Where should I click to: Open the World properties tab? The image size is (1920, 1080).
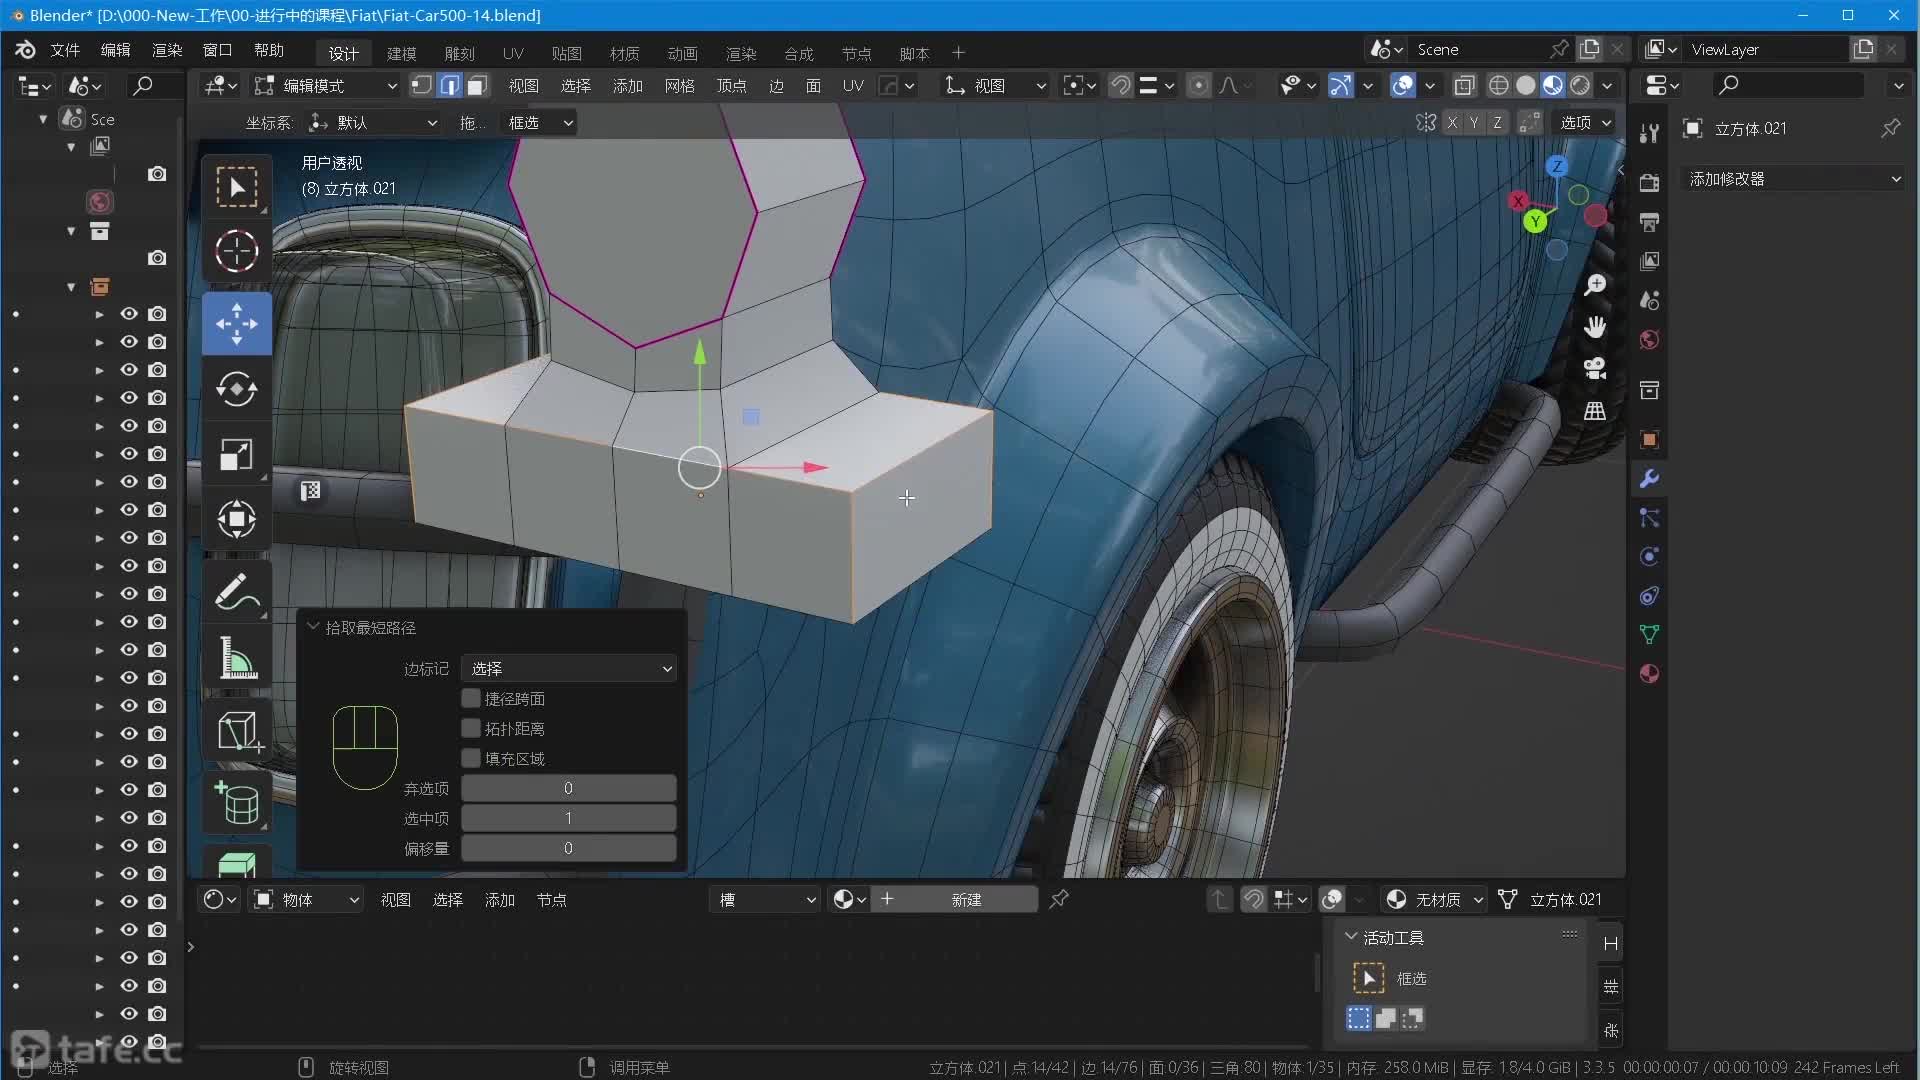pyautogui.click(x=1650, y=340)
